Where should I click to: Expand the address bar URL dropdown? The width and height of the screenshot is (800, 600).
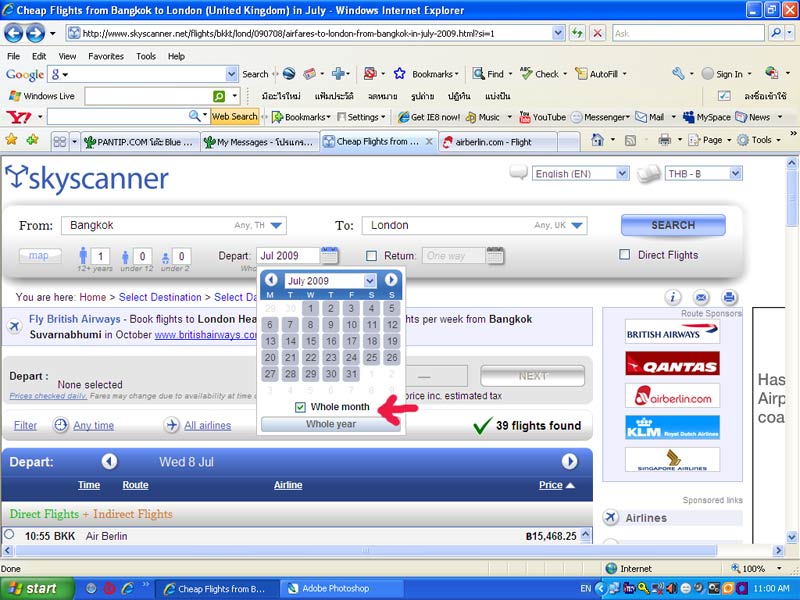[558, 33]
